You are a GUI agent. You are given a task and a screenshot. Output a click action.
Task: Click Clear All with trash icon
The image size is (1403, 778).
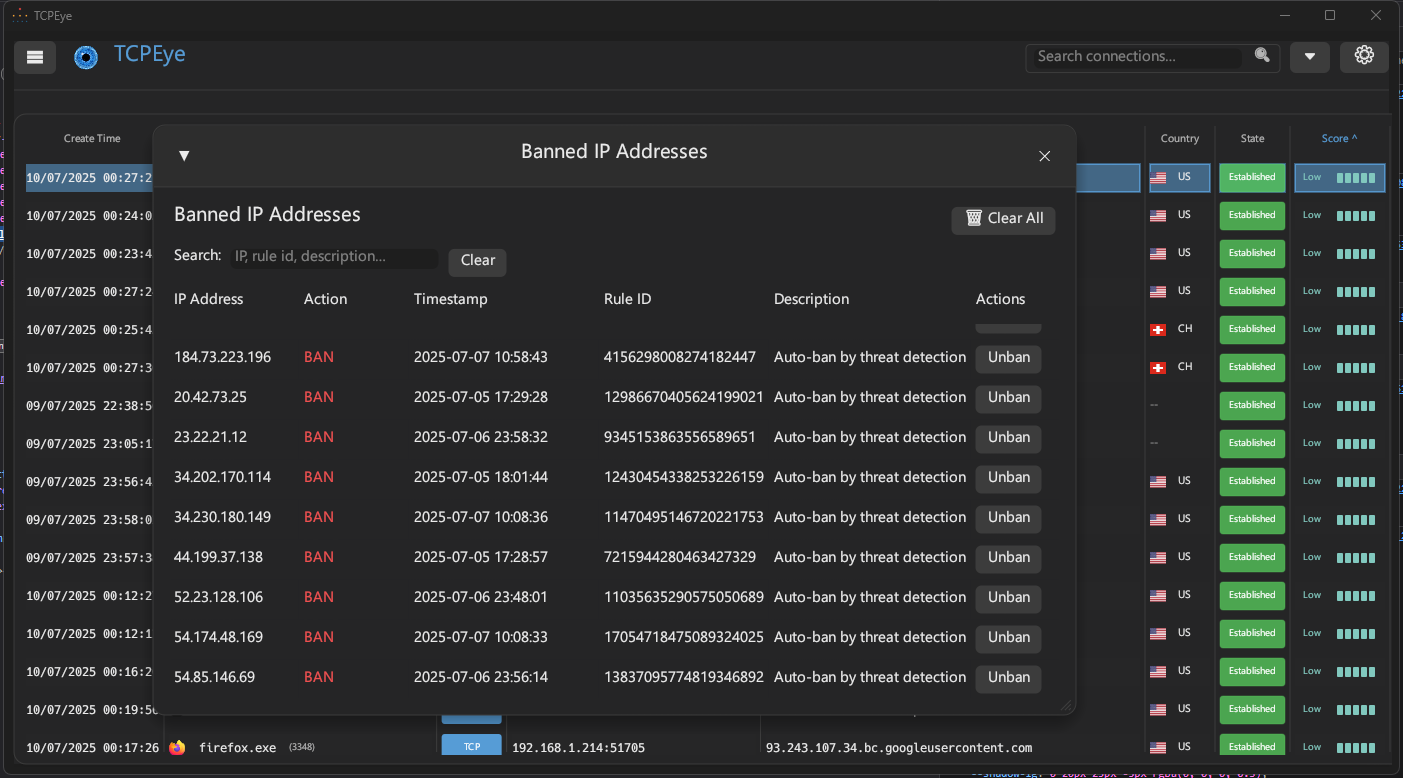click(x=1004, y=219)
